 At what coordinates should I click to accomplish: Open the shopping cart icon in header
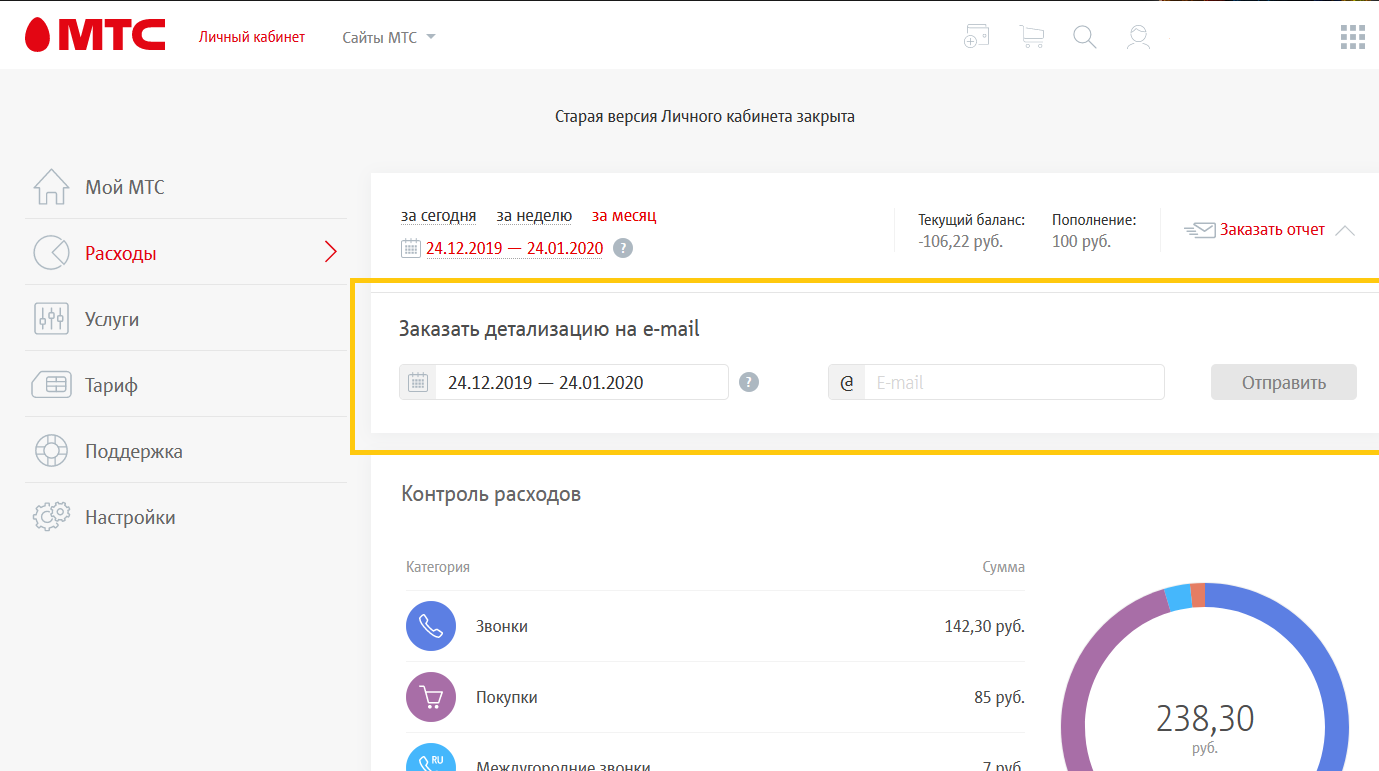(x=1031, y=37)
